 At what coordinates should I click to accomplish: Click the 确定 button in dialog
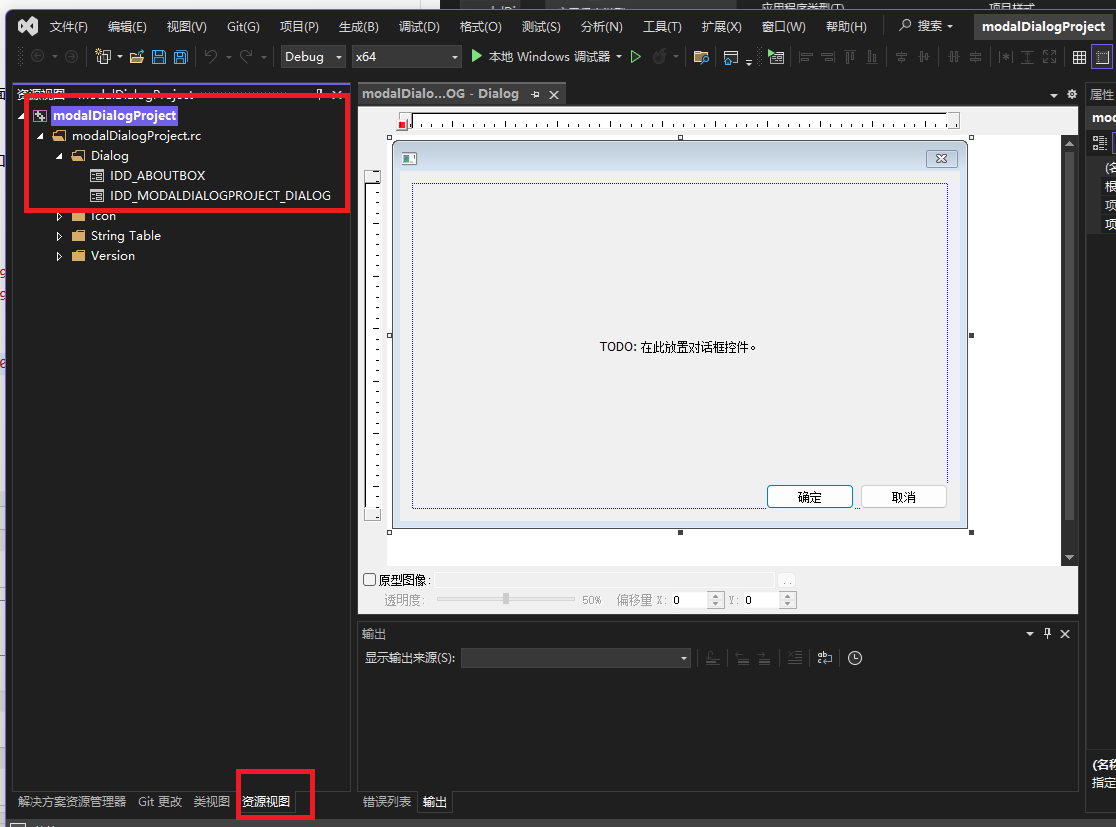(809, 497)
